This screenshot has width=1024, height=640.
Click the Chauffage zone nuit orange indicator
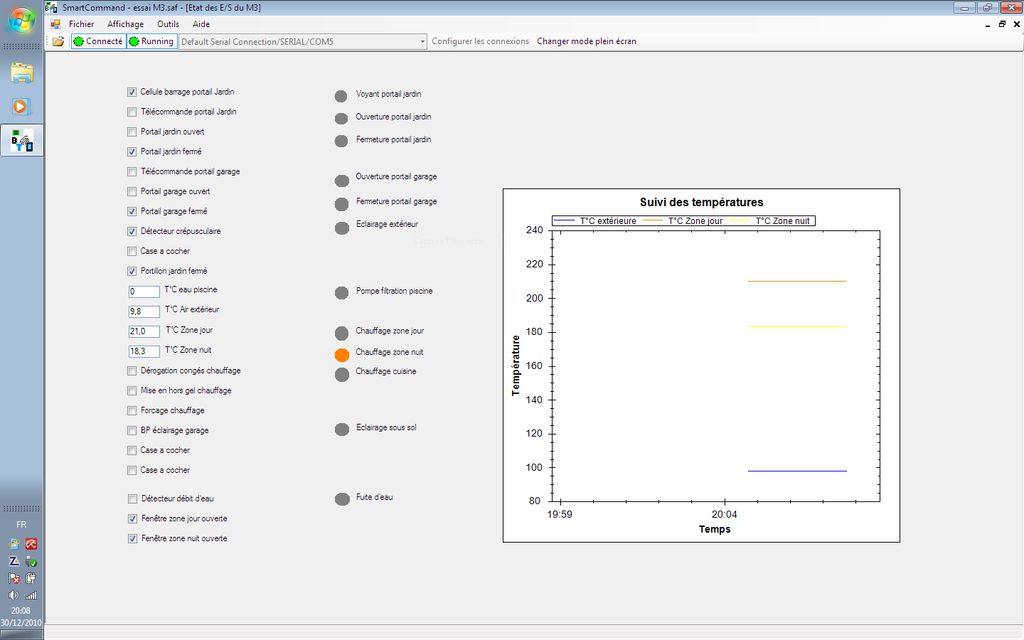(x=341, y=354)
